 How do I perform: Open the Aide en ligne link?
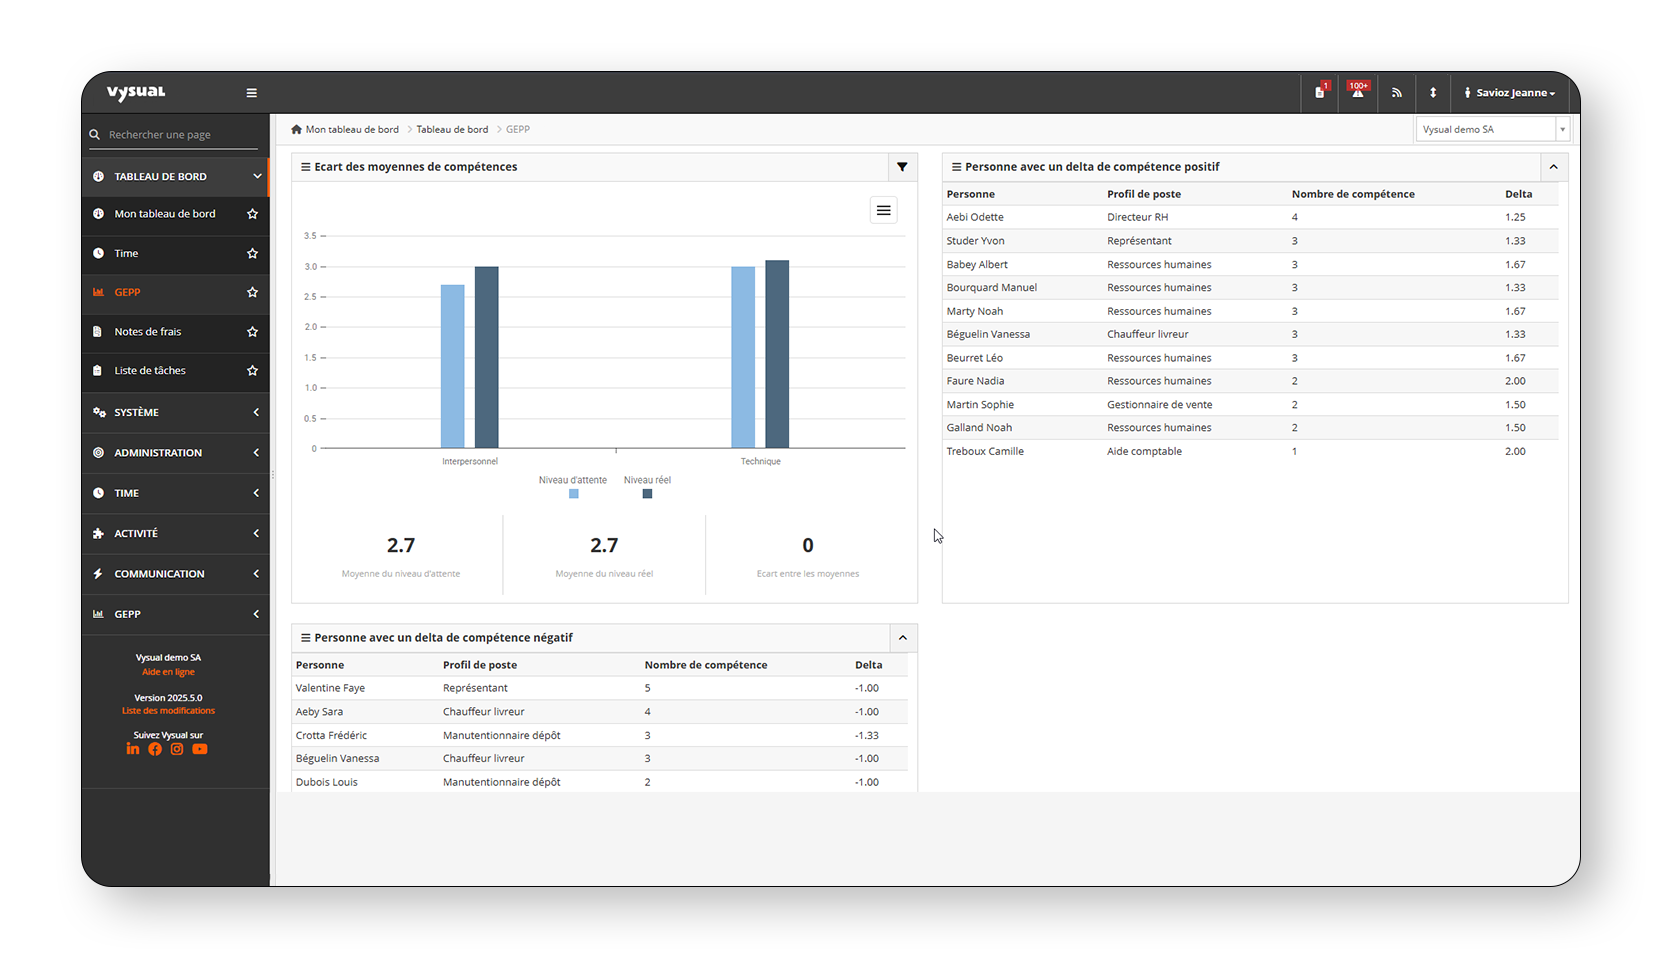tap(168, 672)
